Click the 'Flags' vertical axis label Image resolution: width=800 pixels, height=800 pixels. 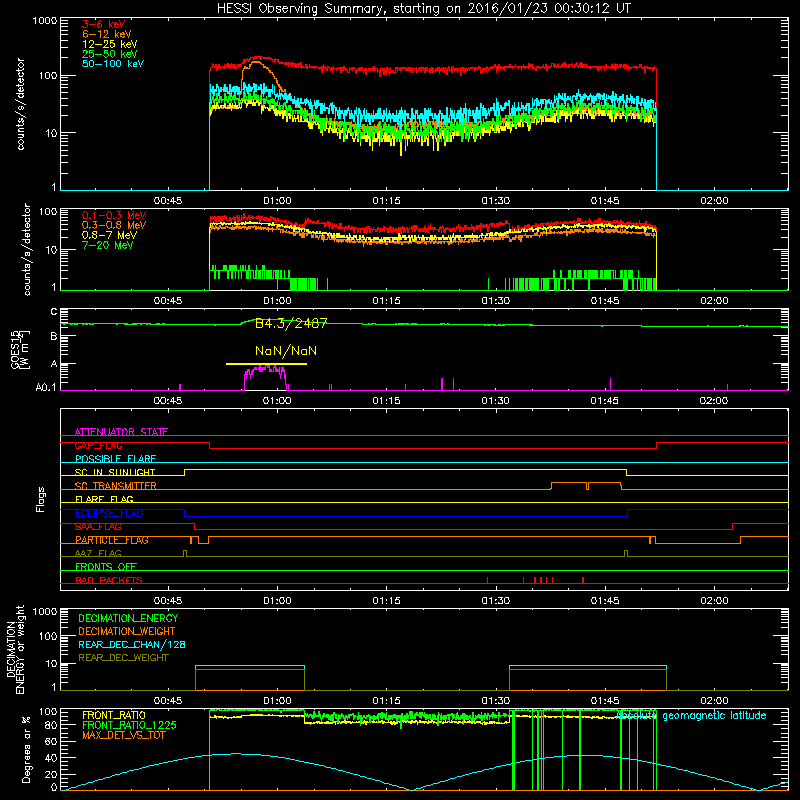[x=40, y=499]
